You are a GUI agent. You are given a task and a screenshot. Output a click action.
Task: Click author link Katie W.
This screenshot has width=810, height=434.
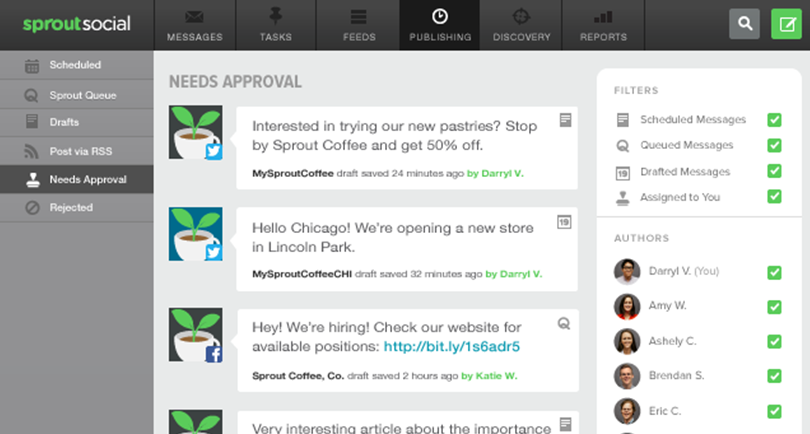(x=492, y=376)
